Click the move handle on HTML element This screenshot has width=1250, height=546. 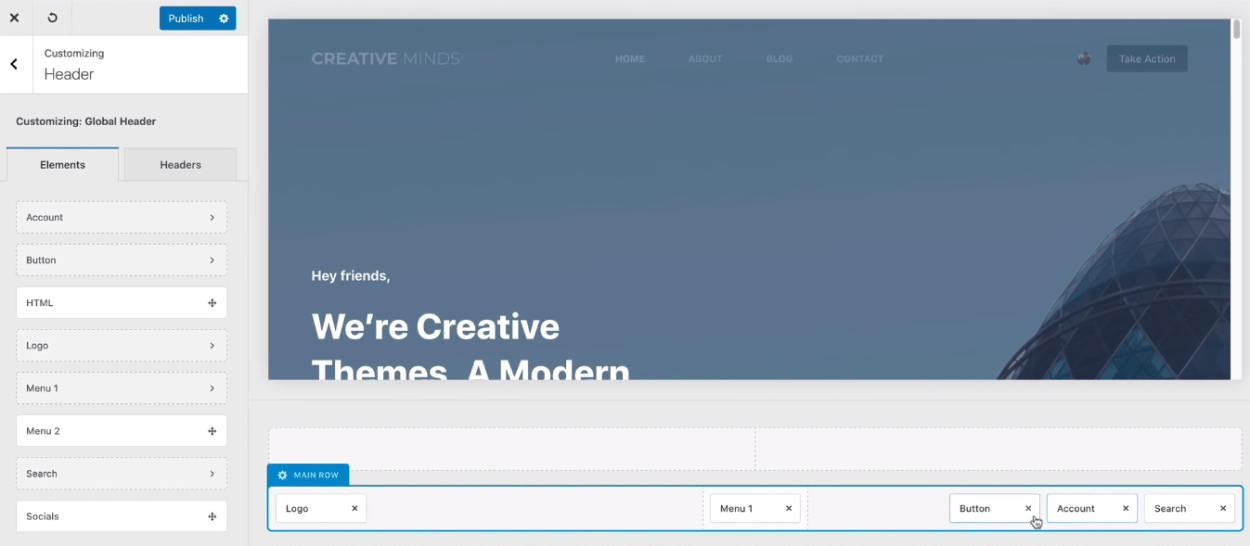[x=212, y=303]
